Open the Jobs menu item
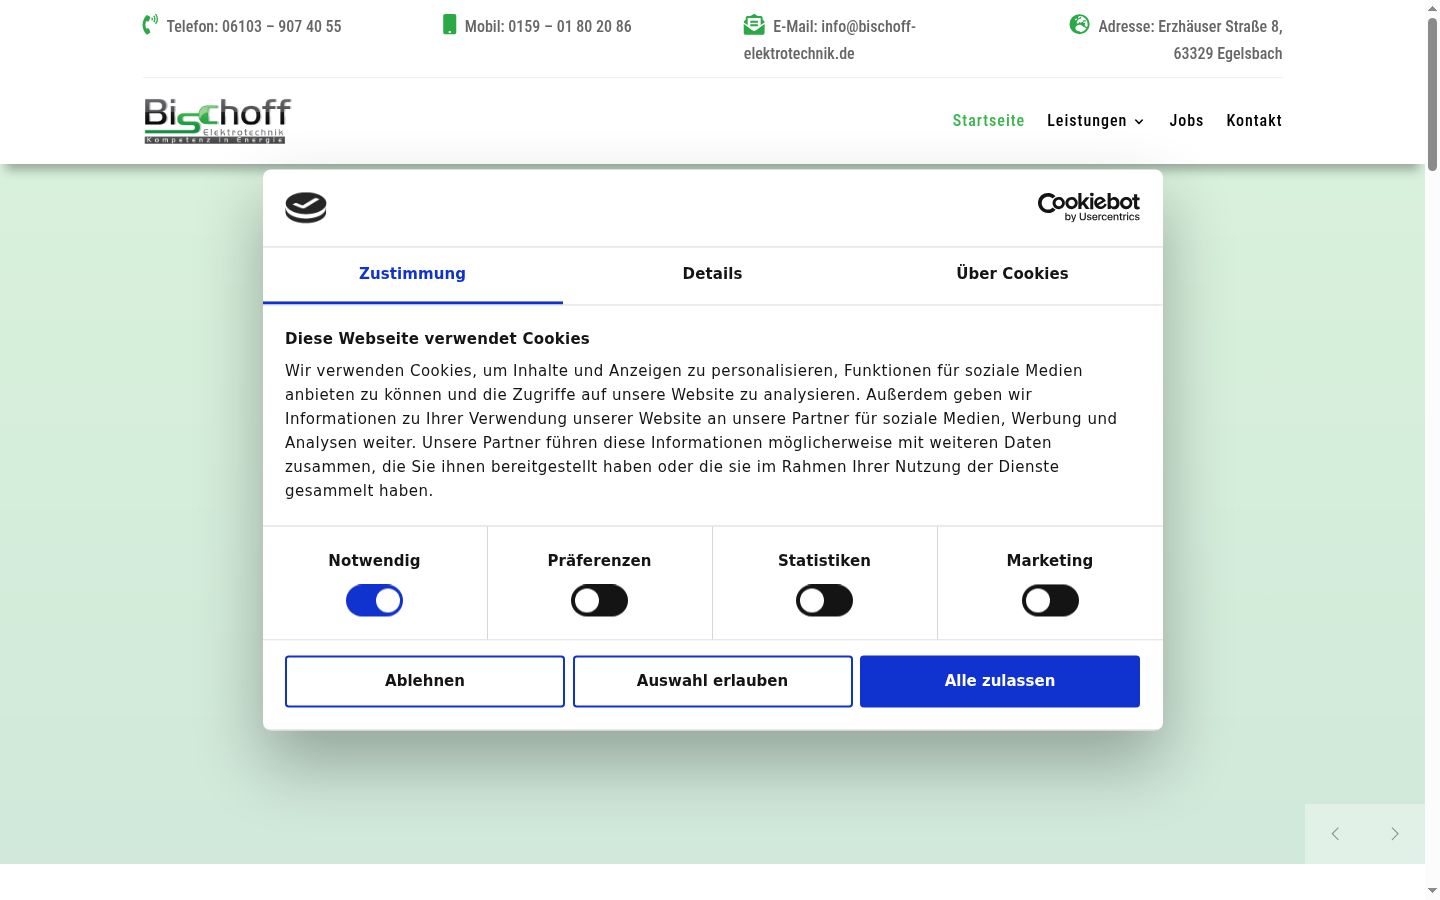This screenshot has height=900, width=1440. (x=1186, y=121)
